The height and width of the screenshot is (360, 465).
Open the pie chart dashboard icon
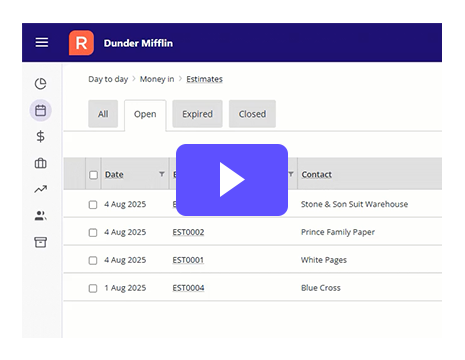(41, 84)
